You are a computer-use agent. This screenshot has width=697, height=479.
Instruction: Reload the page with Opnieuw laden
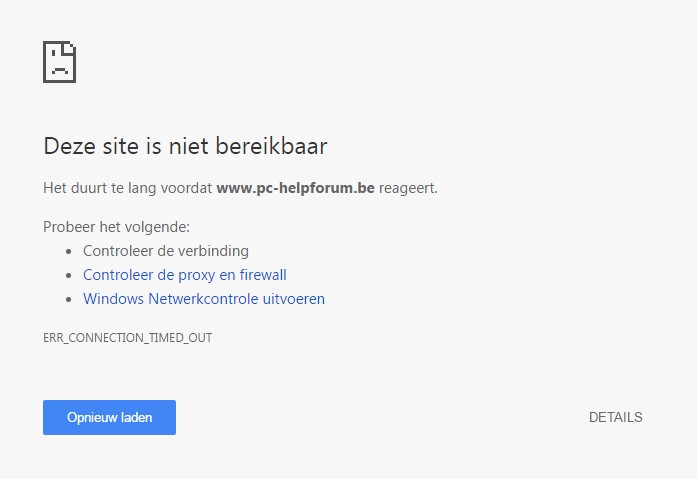(x=109, y=417)
